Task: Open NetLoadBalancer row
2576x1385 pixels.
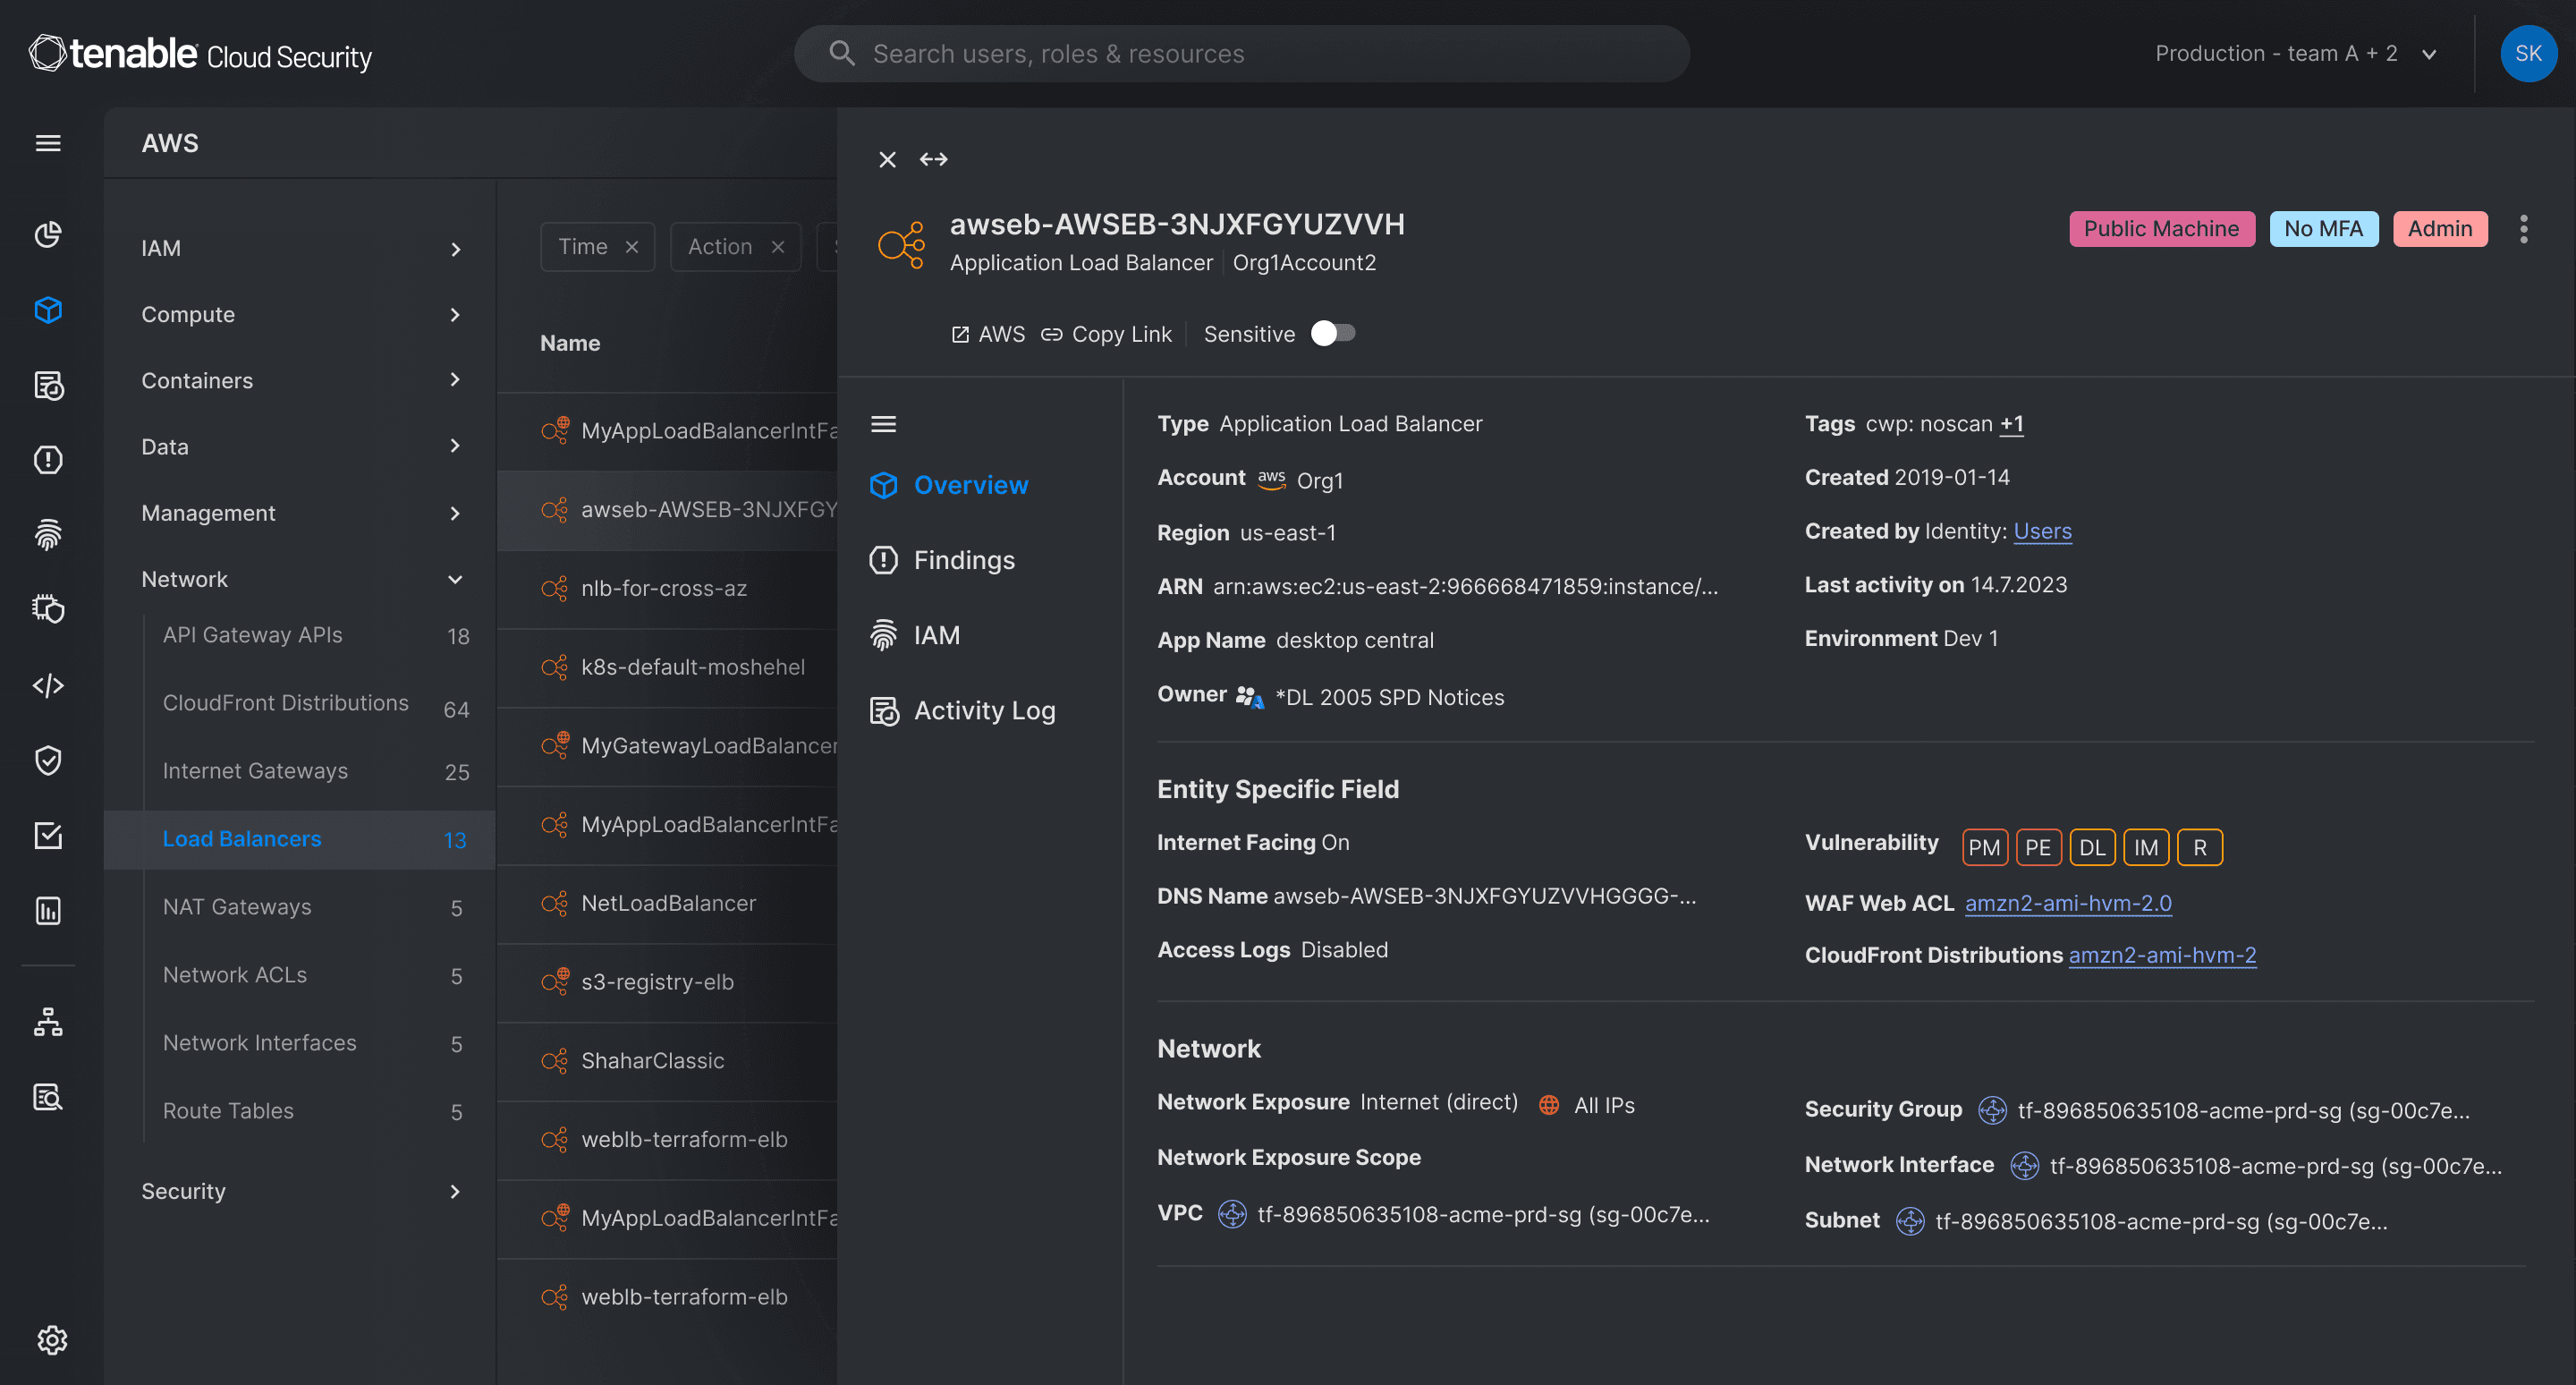Action: point(667,903)
